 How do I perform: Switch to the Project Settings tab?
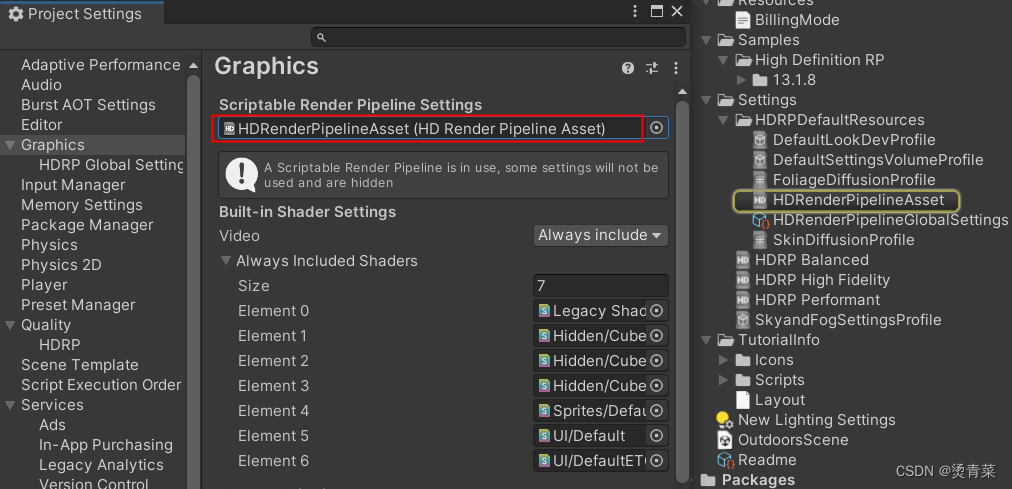point(82,14)
